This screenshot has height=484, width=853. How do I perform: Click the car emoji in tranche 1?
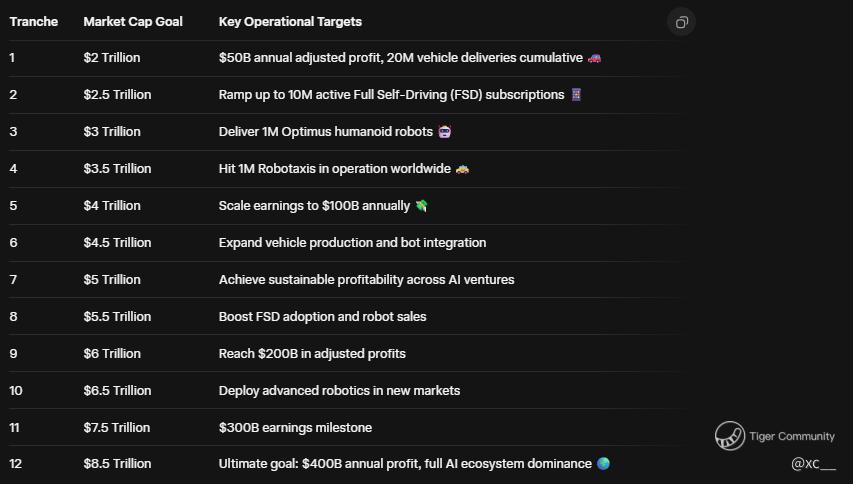point(594,58)
